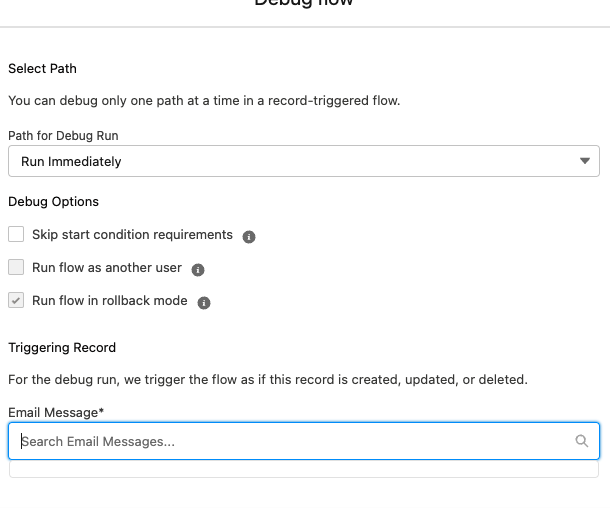The height and width of the screenshot is (508, 610).
Task: Tick the Run flow as another user checkbox
Action: pos(16,268)
